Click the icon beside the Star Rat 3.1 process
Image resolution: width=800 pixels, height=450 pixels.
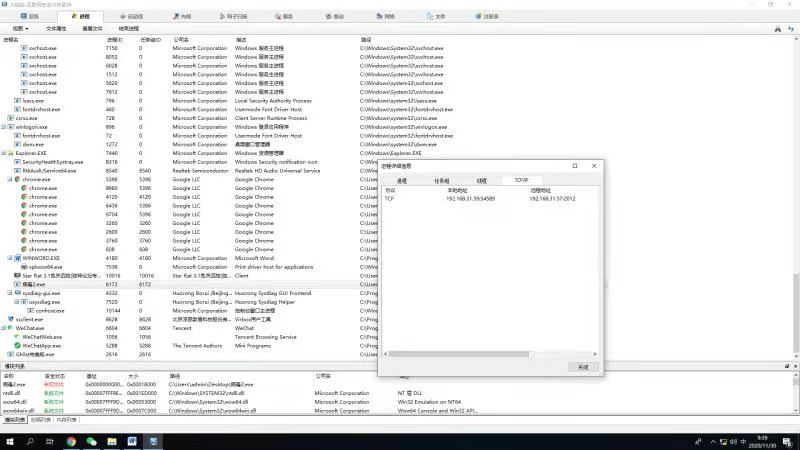tap(17, 276)
